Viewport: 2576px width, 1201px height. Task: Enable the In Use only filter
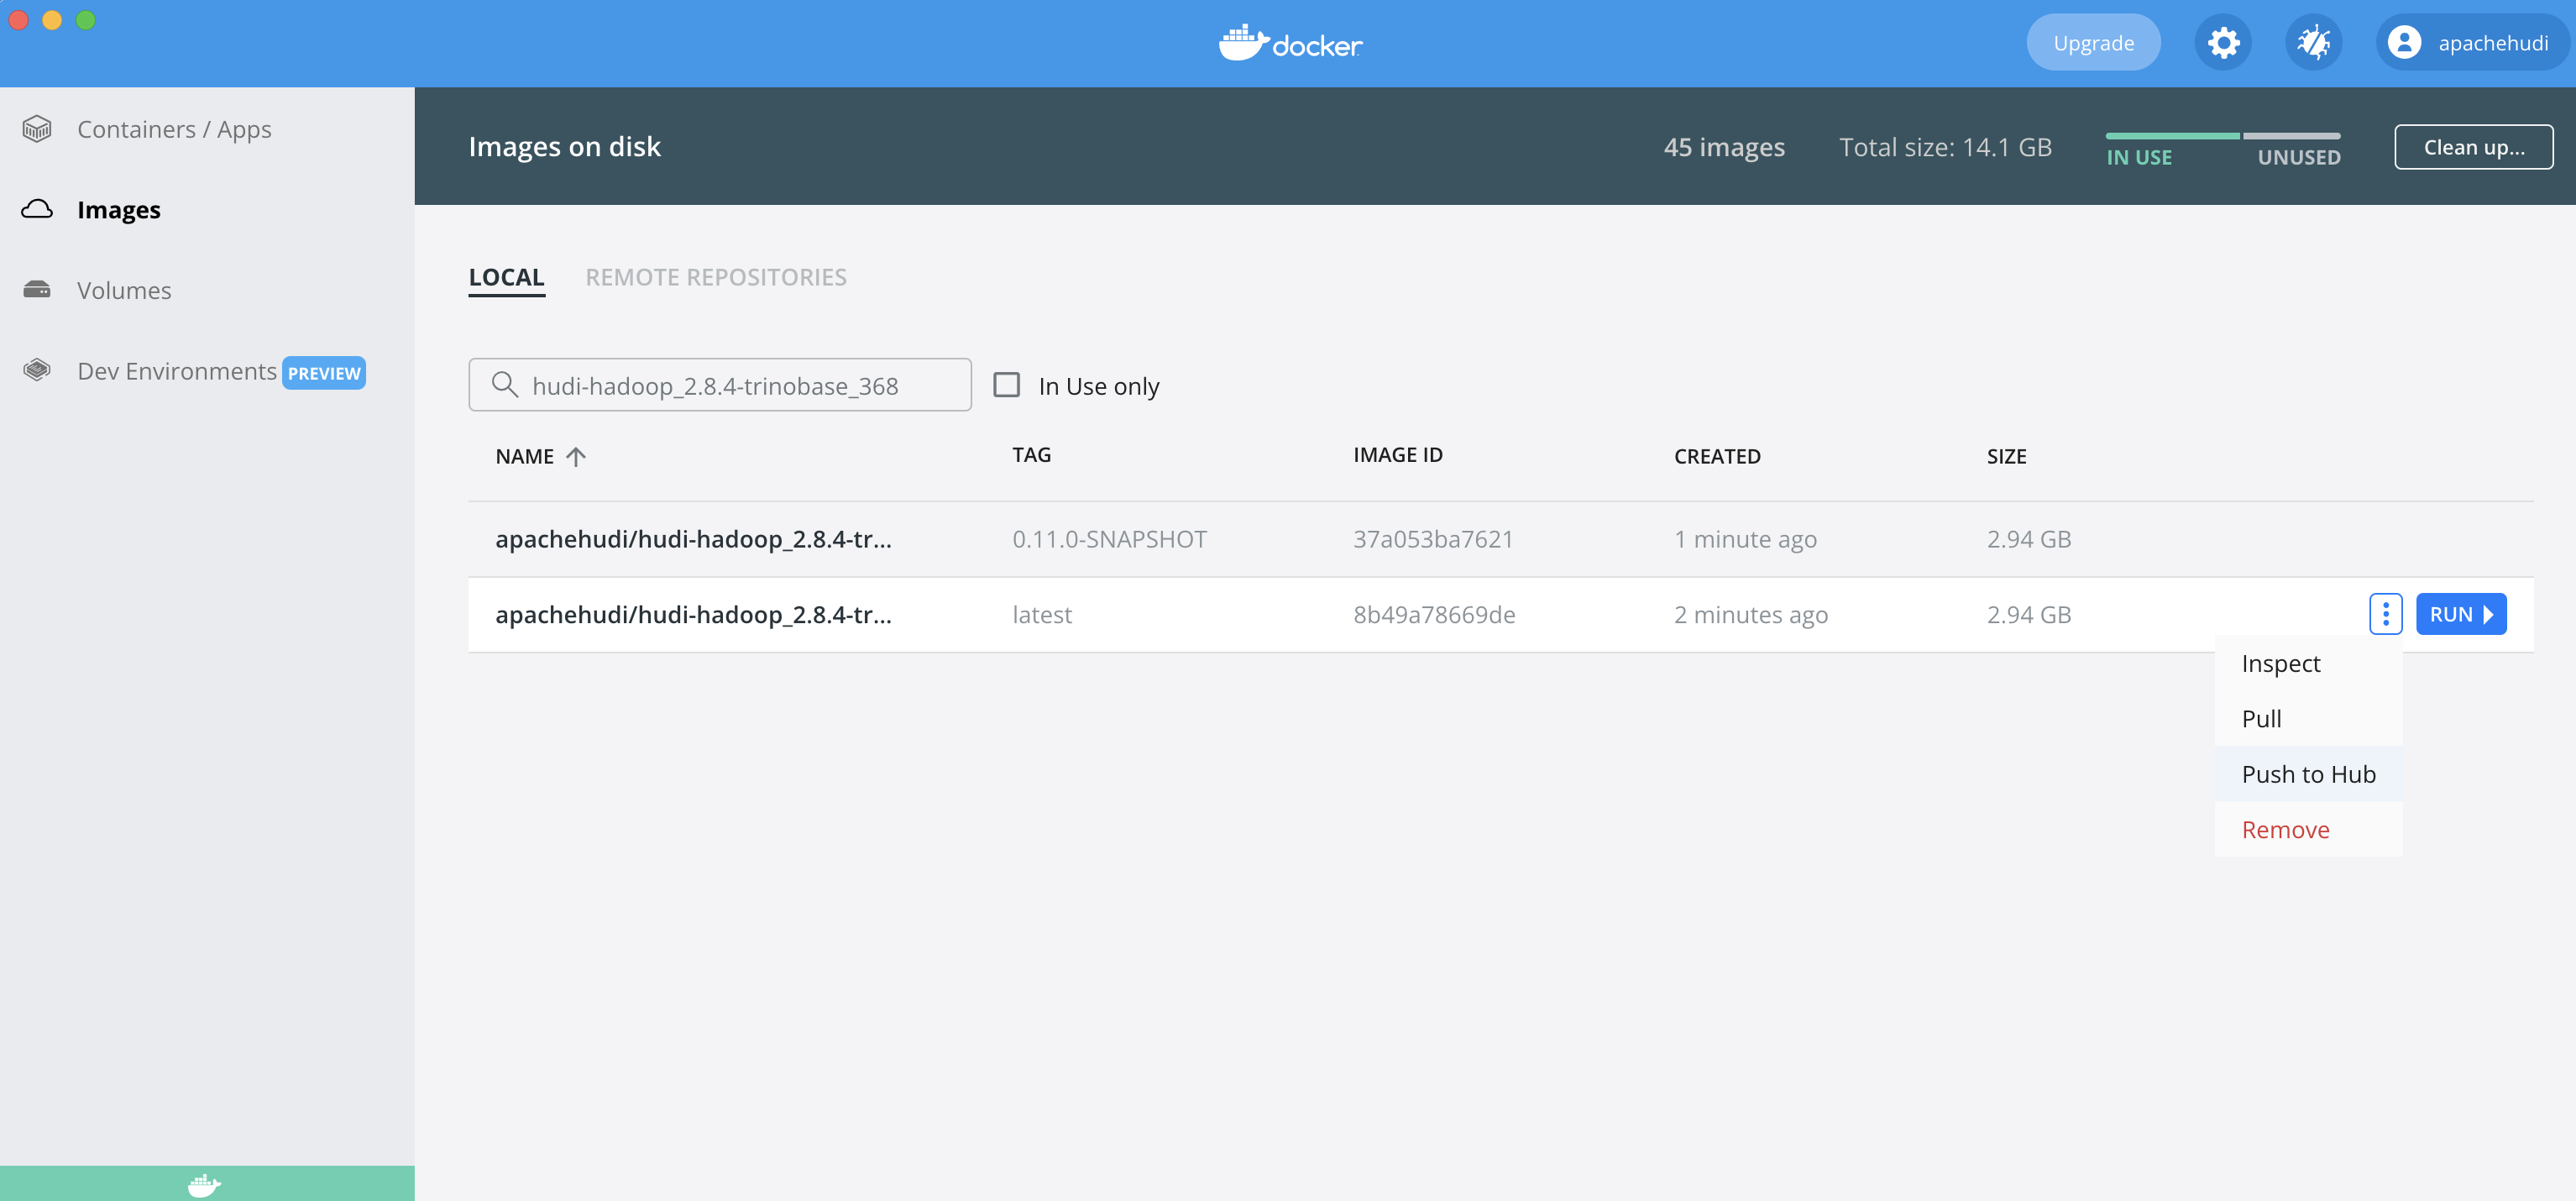(x=1006, y=385)
